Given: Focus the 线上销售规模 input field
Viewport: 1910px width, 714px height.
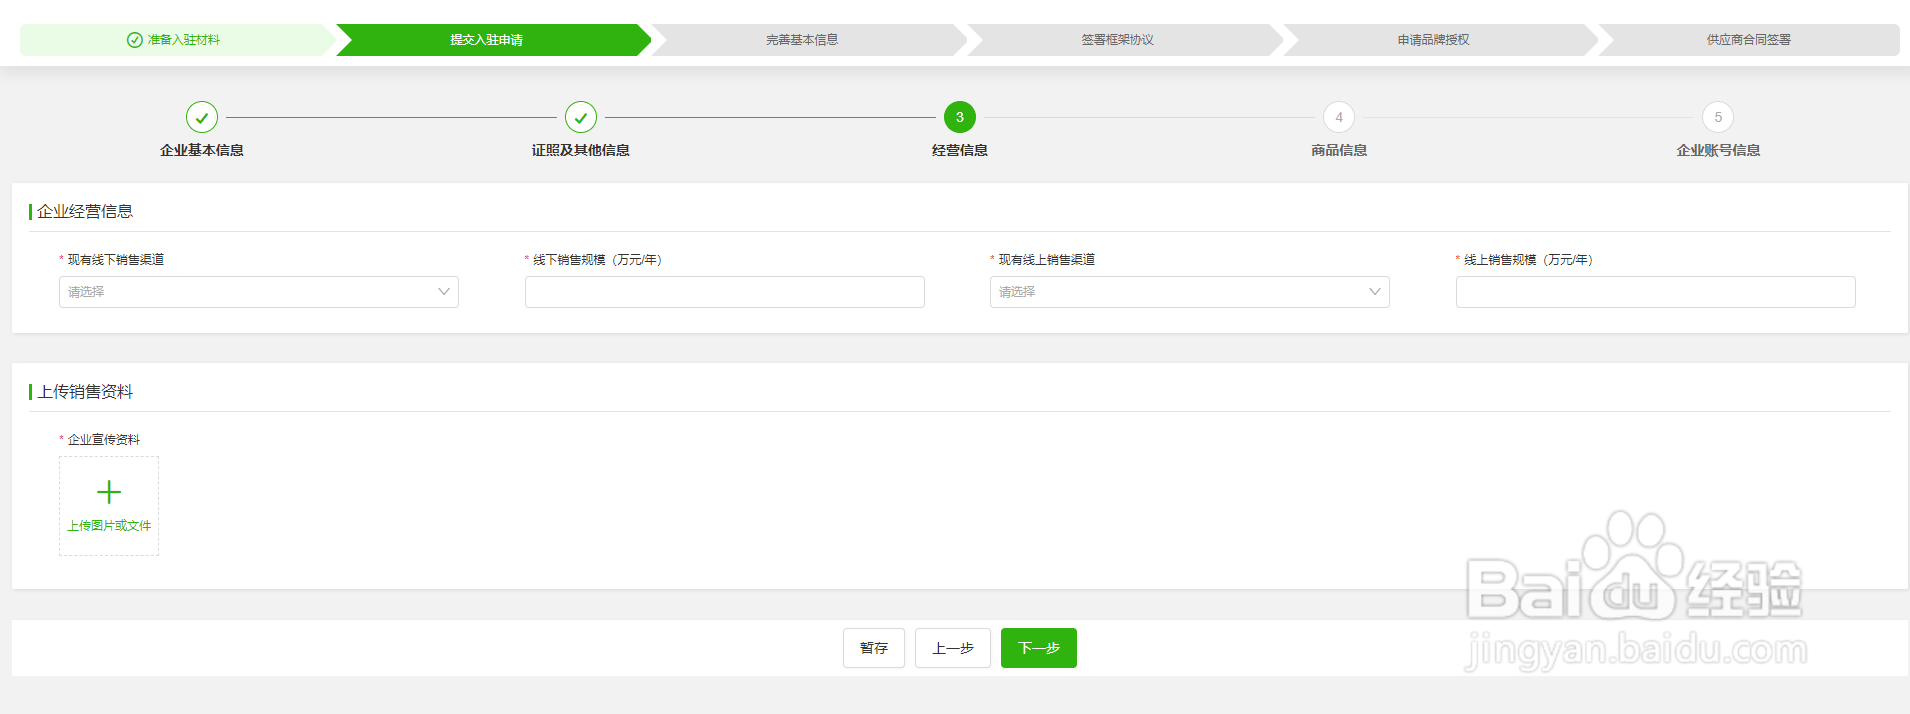Looking at the screenshot, I should click(x=1656, y=292).
